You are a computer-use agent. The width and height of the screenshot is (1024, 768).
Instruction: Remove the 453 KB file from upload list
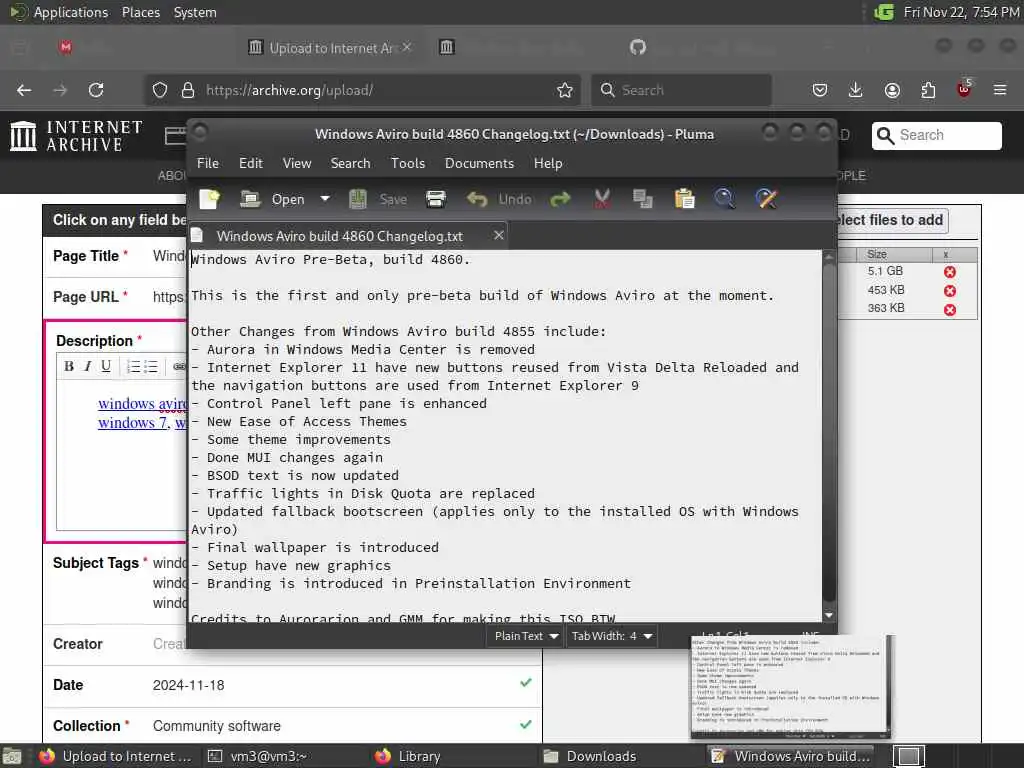[x=950, y=291]
